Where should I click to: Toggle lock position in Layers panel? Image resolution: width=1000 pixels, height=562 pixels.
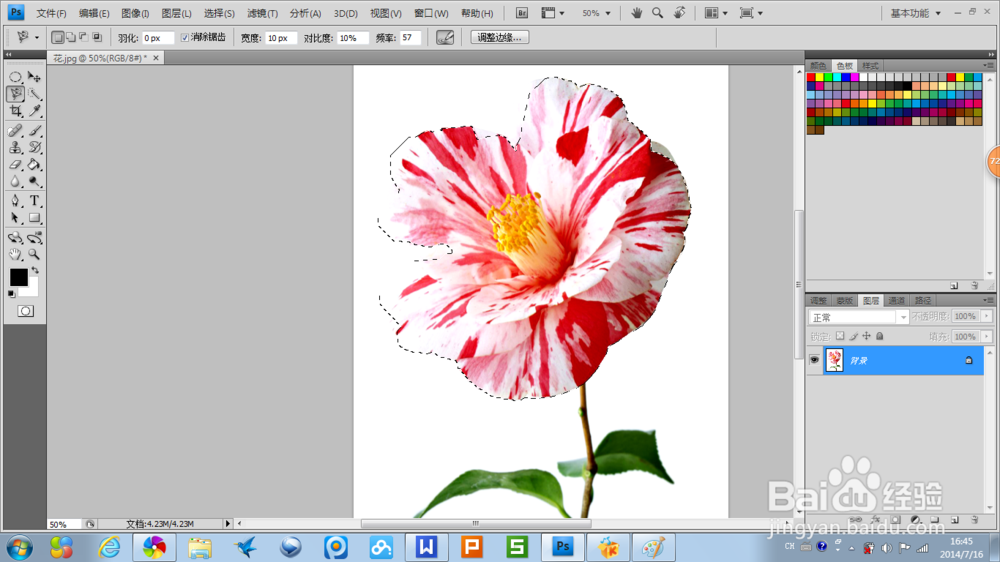[x=866, y=336]
